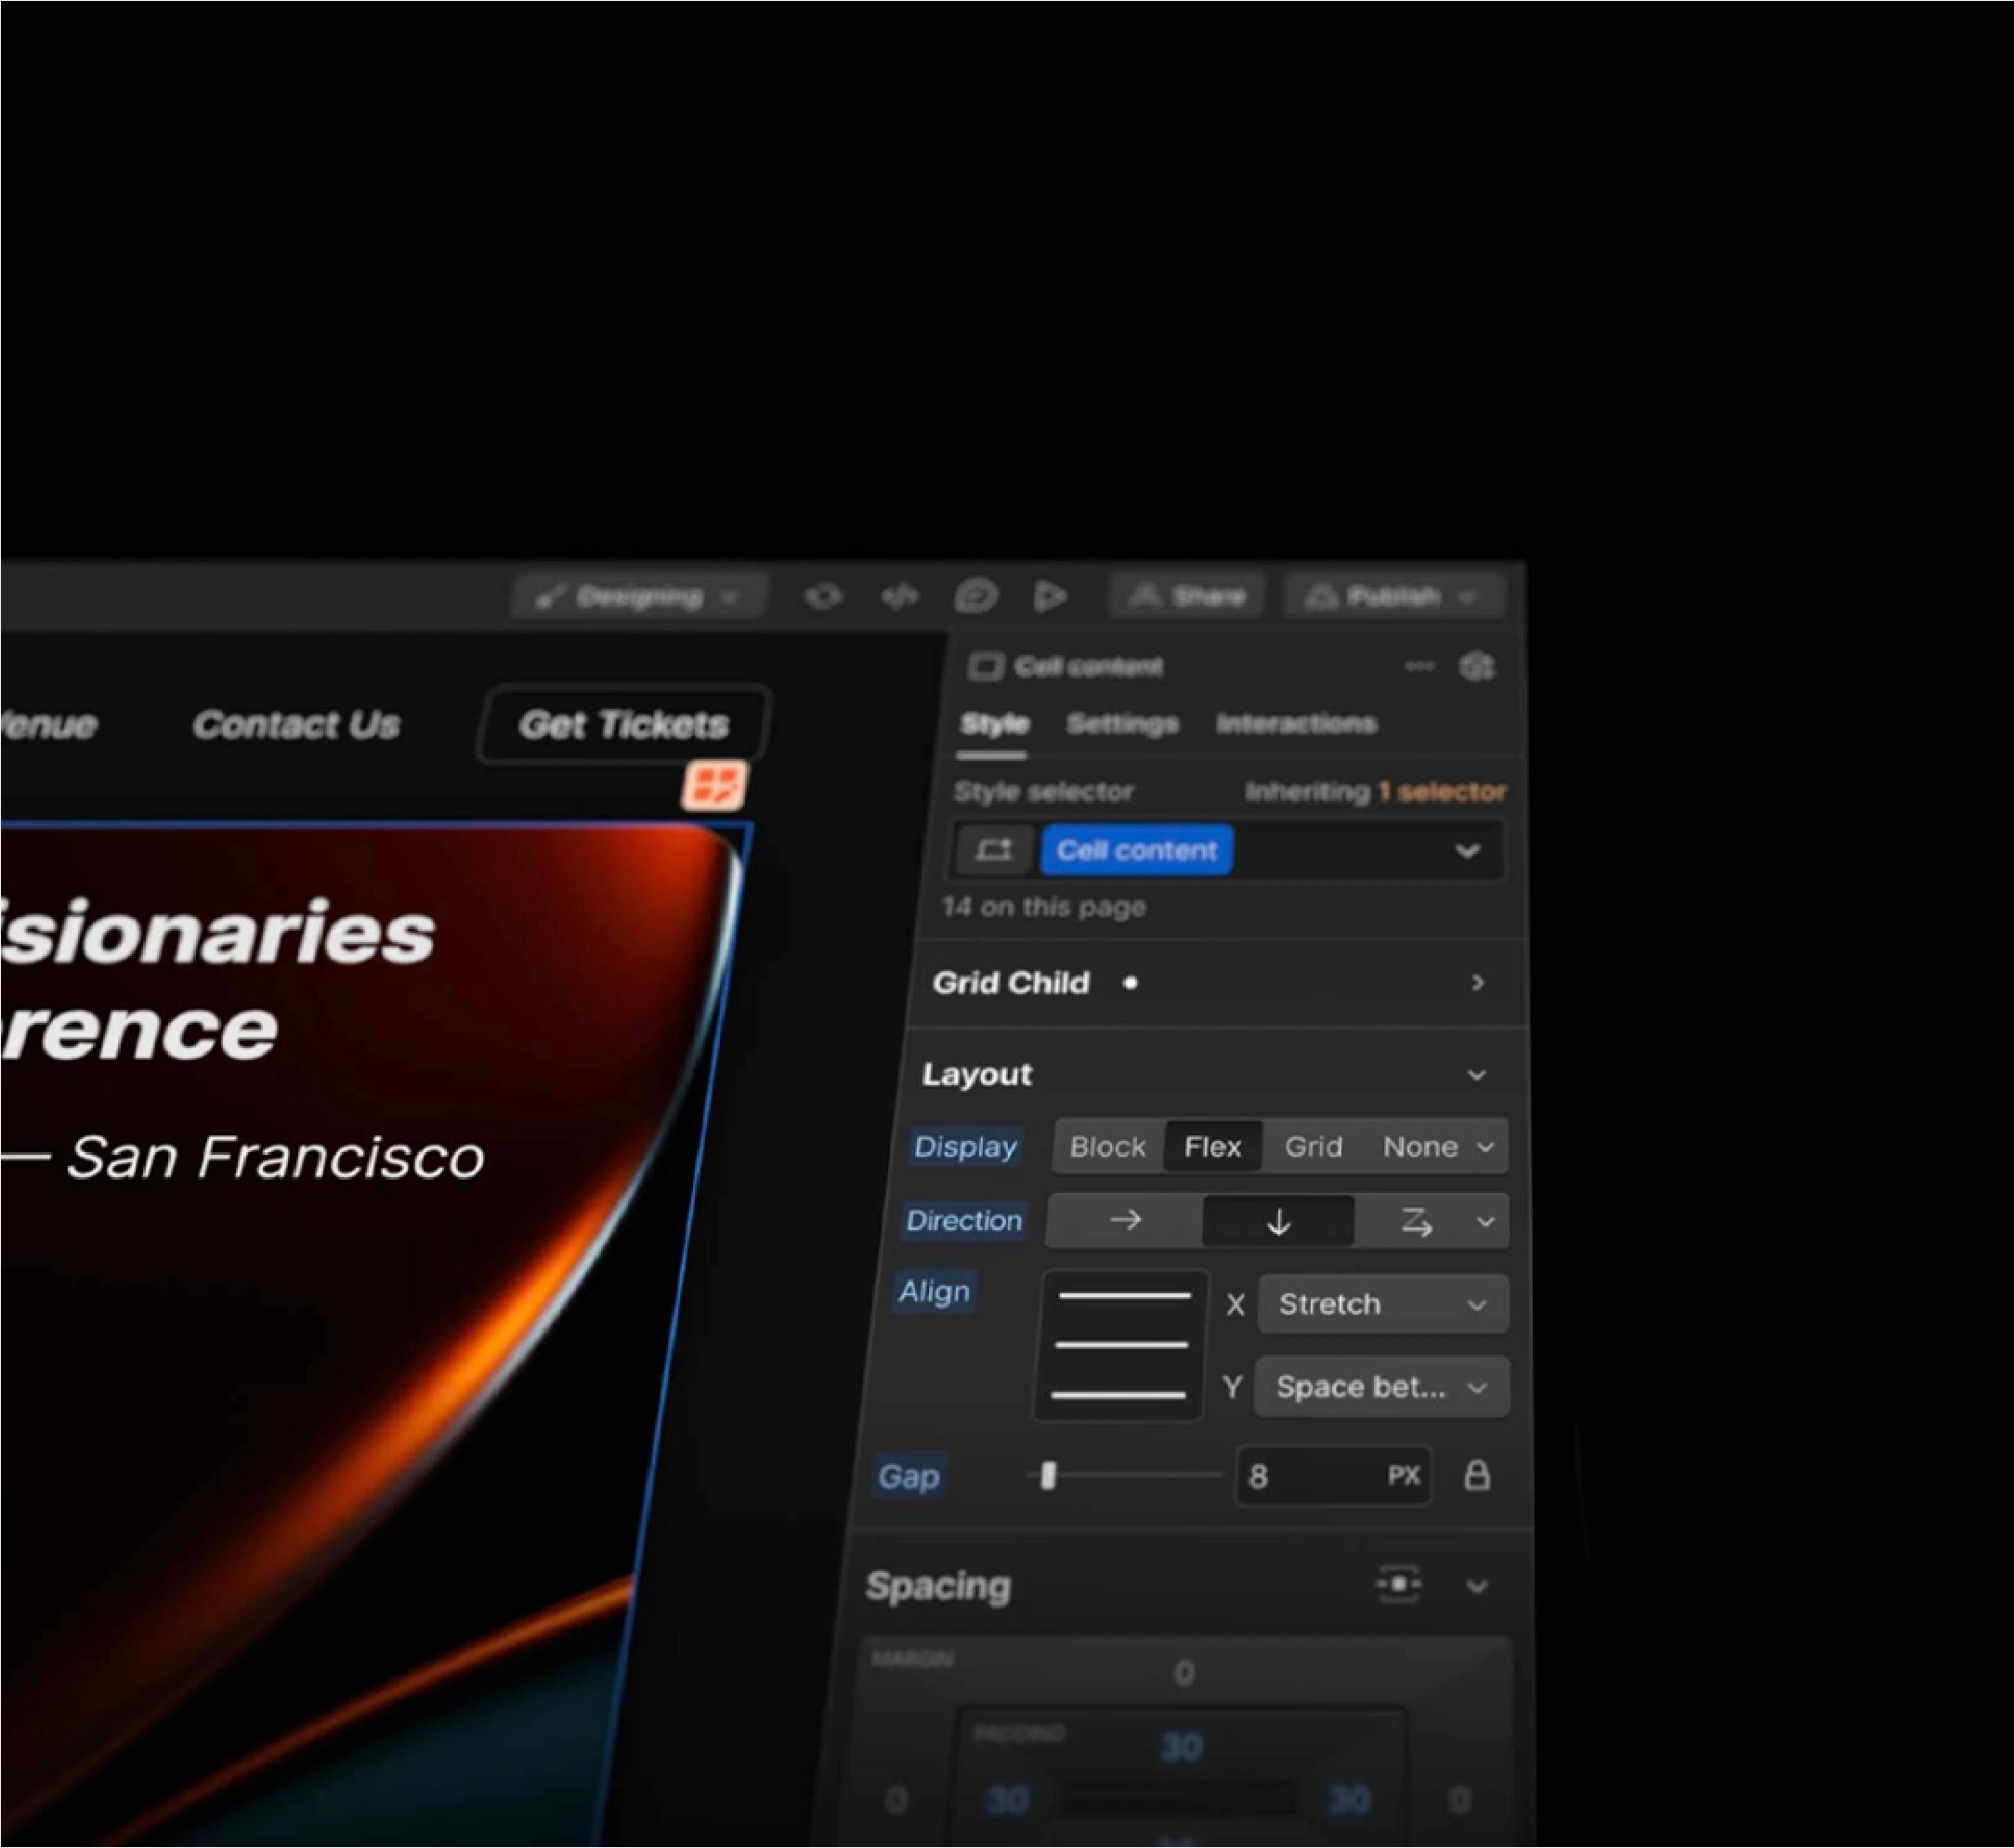Open more display options chevron
This screenshot has width=2014, height=1848.
pyautogui.click(x=1486, y=1147)
